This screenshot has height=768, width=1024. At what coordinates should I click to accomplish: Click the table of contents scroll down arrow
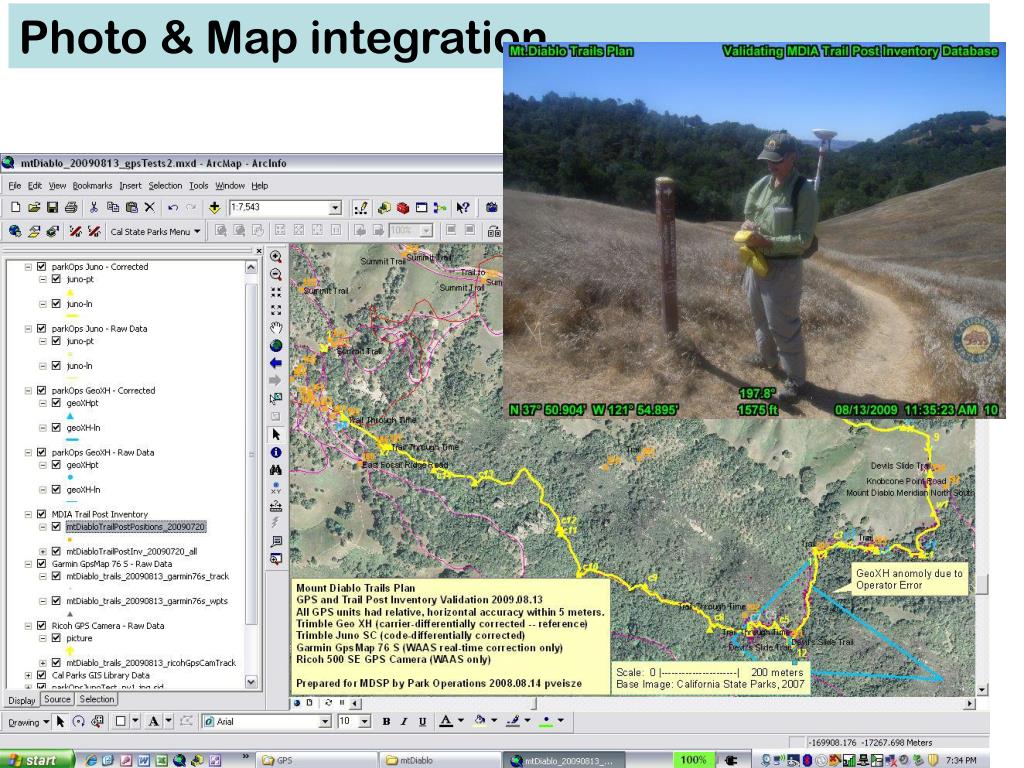coord(251,681)
